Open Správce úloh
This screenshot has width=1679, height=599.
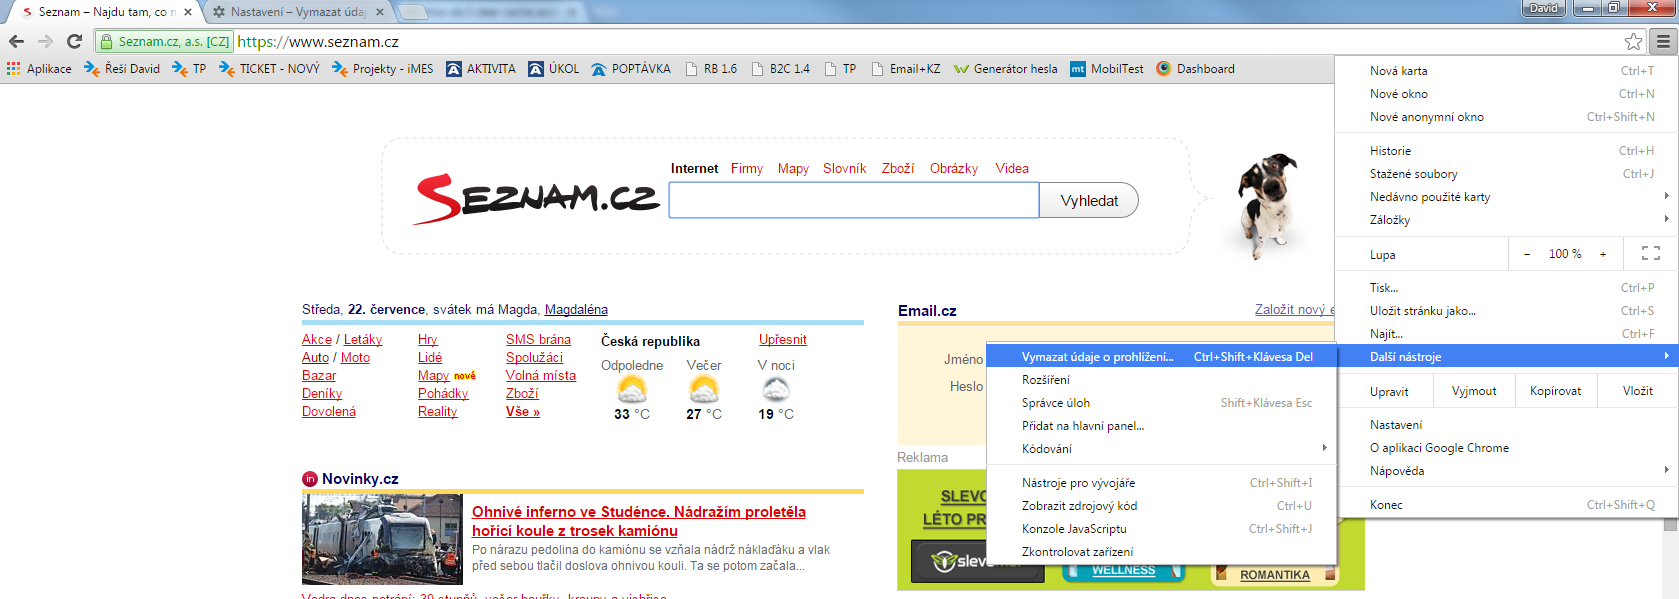coord(1161,403)
